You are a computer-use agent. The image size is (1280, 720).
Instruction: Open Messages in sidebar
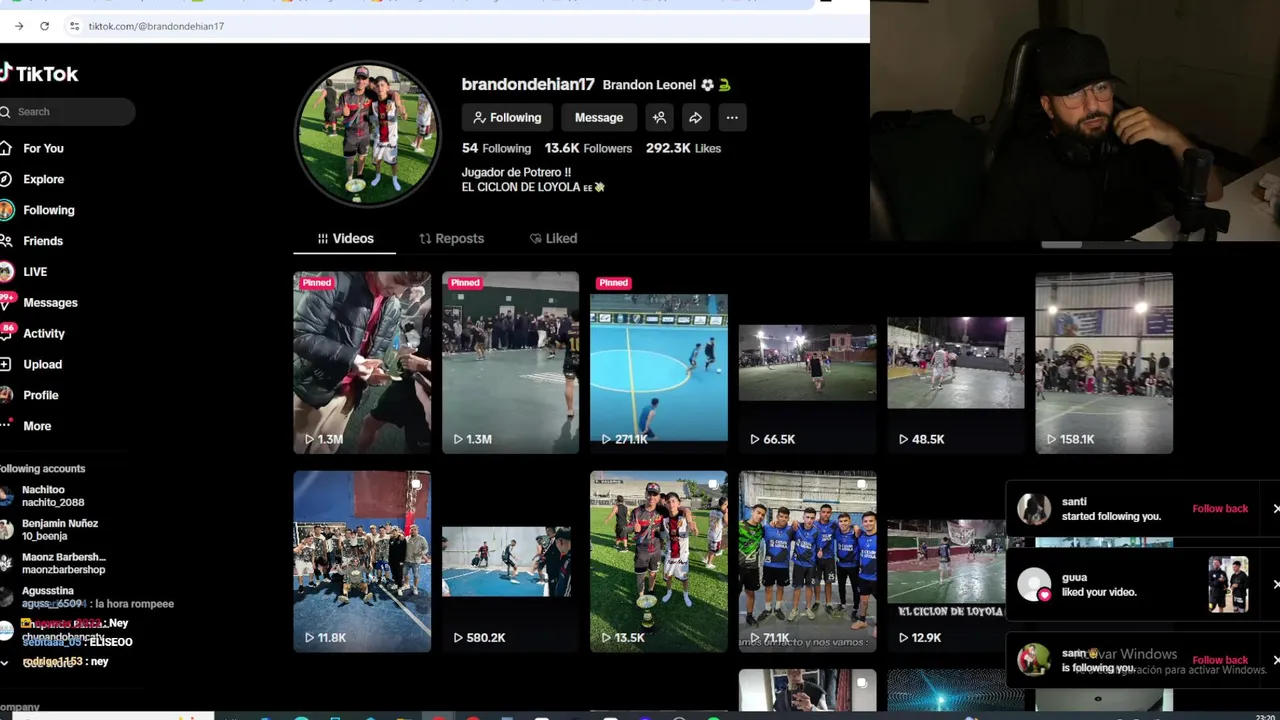click(x=50, y=303)
